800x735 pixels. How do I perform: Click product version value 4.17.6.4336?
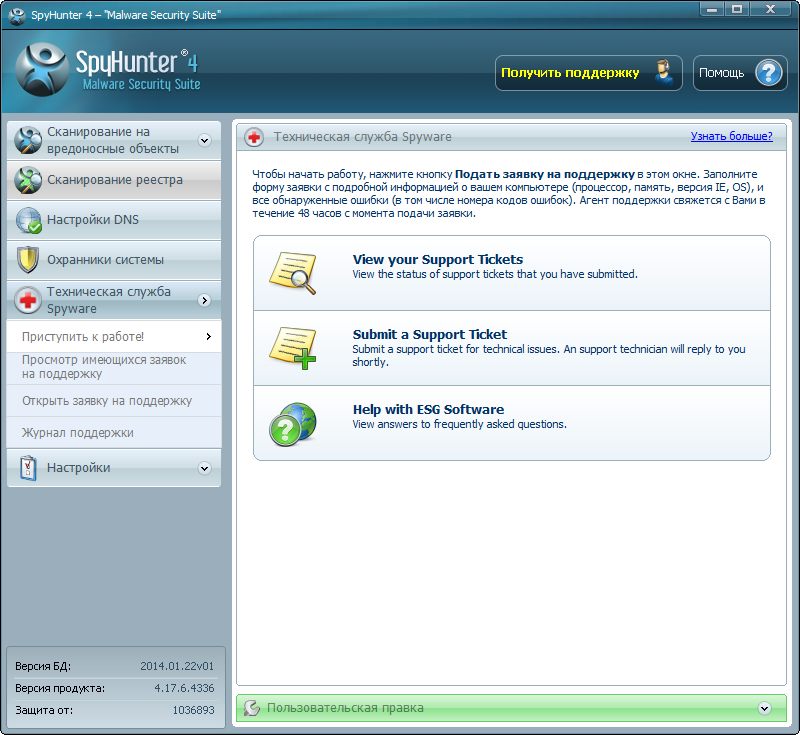[184, 688]
